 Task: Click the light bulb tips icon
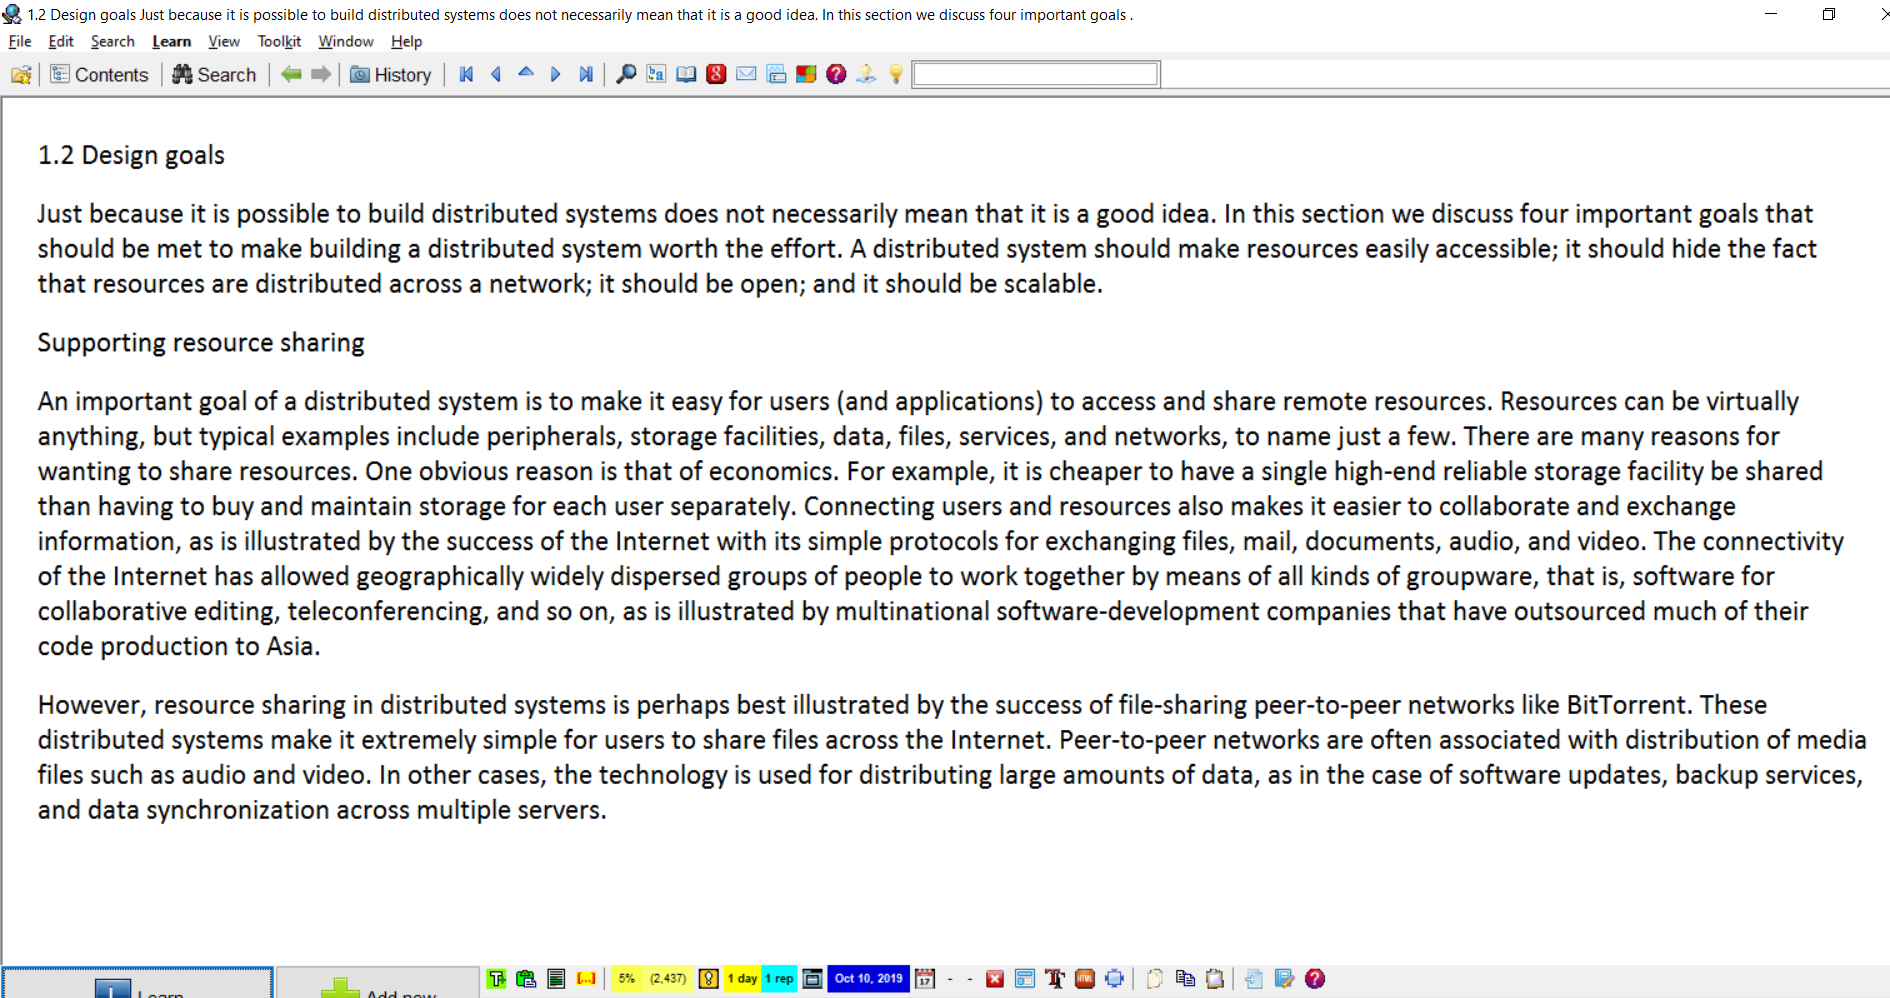(x=896, y=74)
